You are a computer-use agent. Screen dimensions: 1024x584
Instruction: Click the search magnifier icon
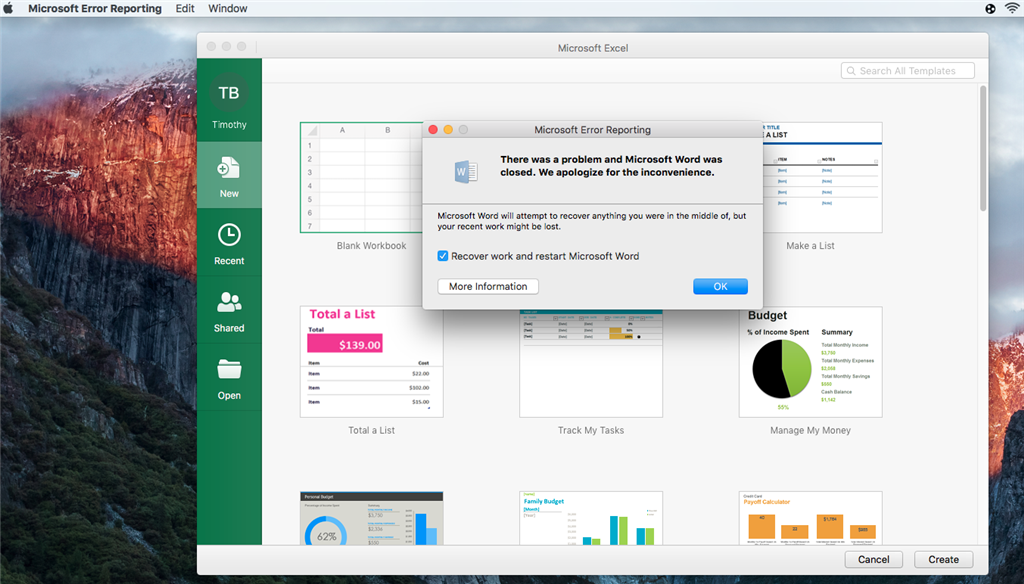pos(851,71)
